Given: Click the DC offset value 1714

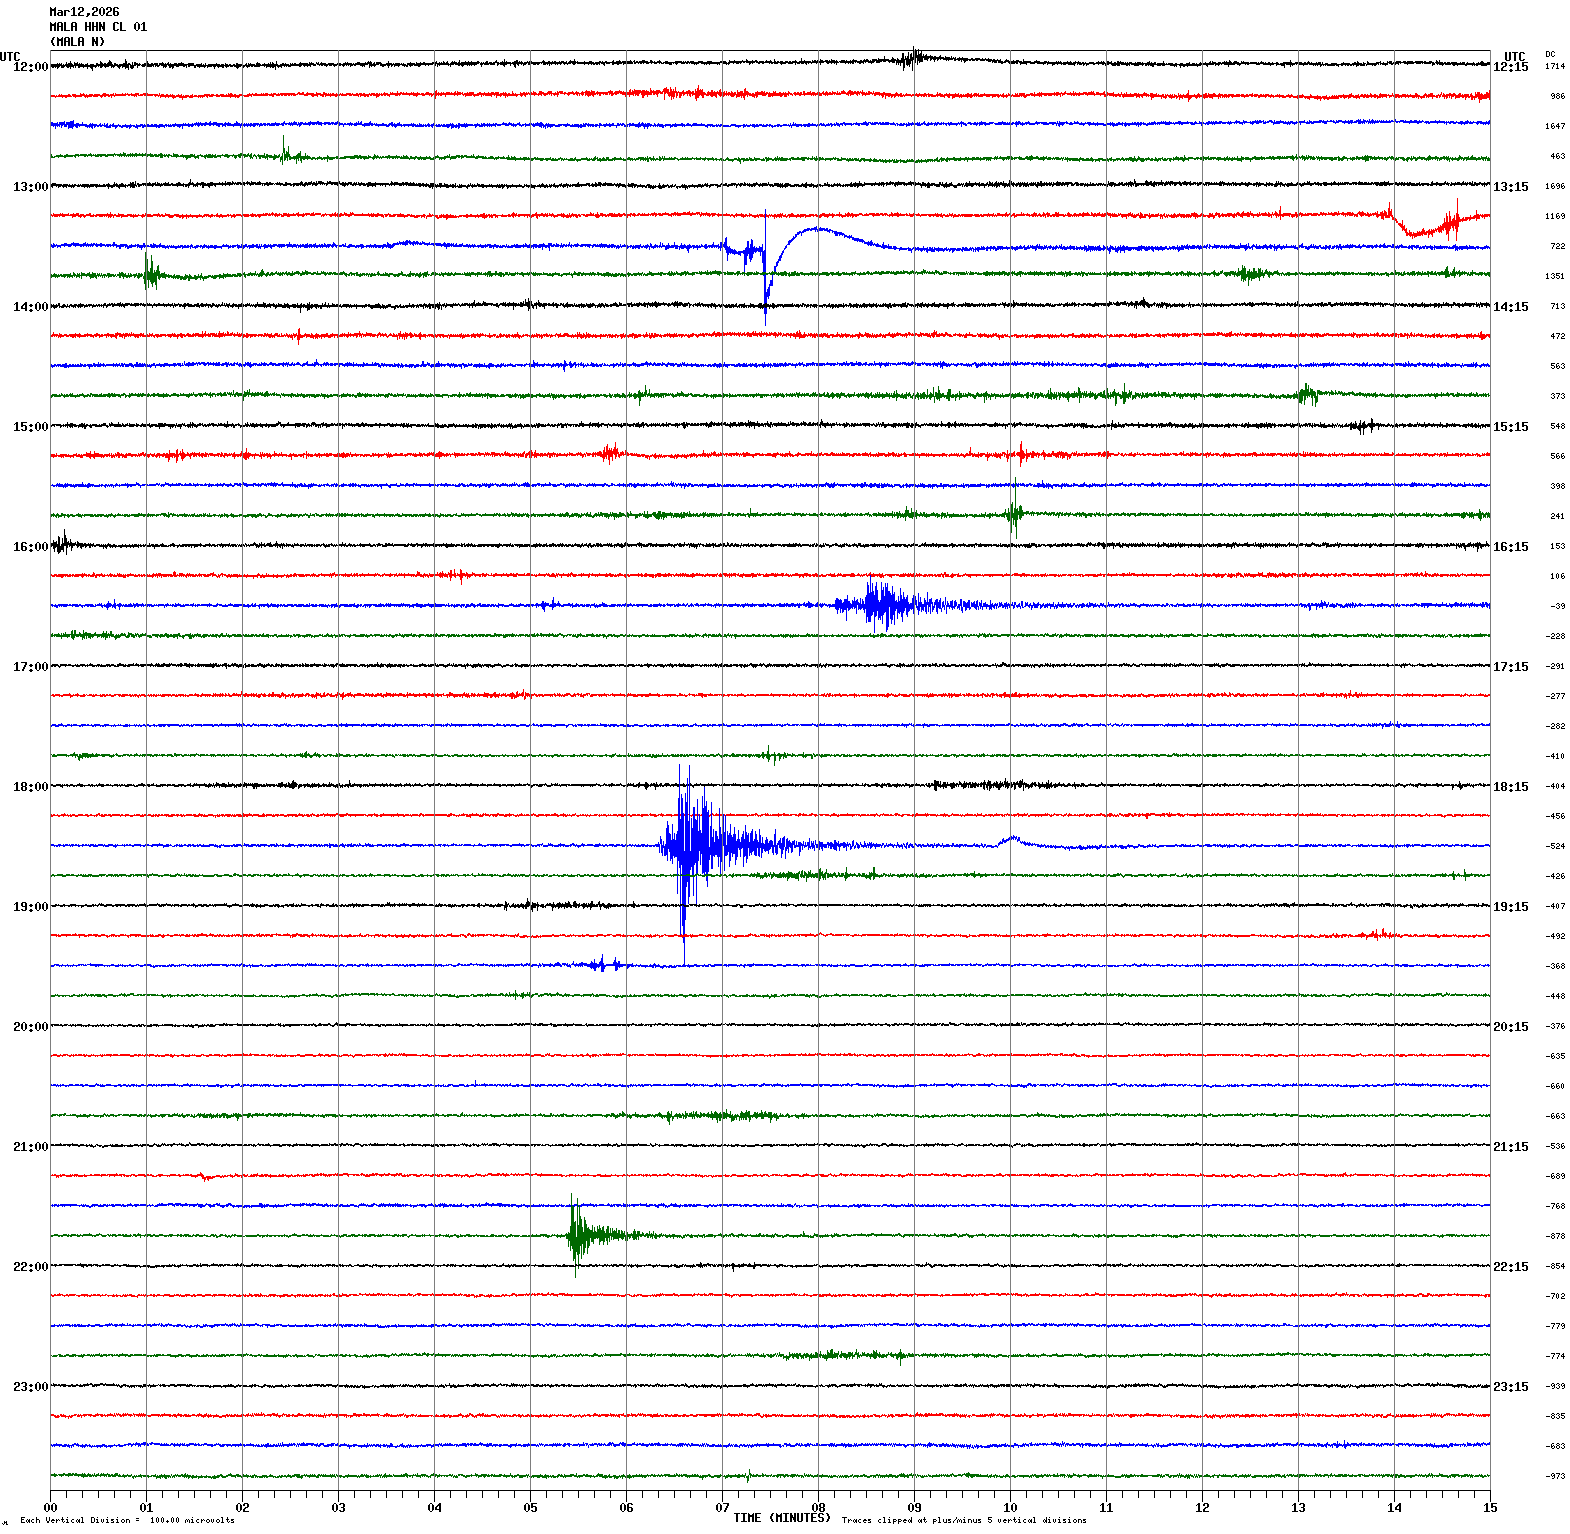Looking at the screenshot, I should 1556,66.
